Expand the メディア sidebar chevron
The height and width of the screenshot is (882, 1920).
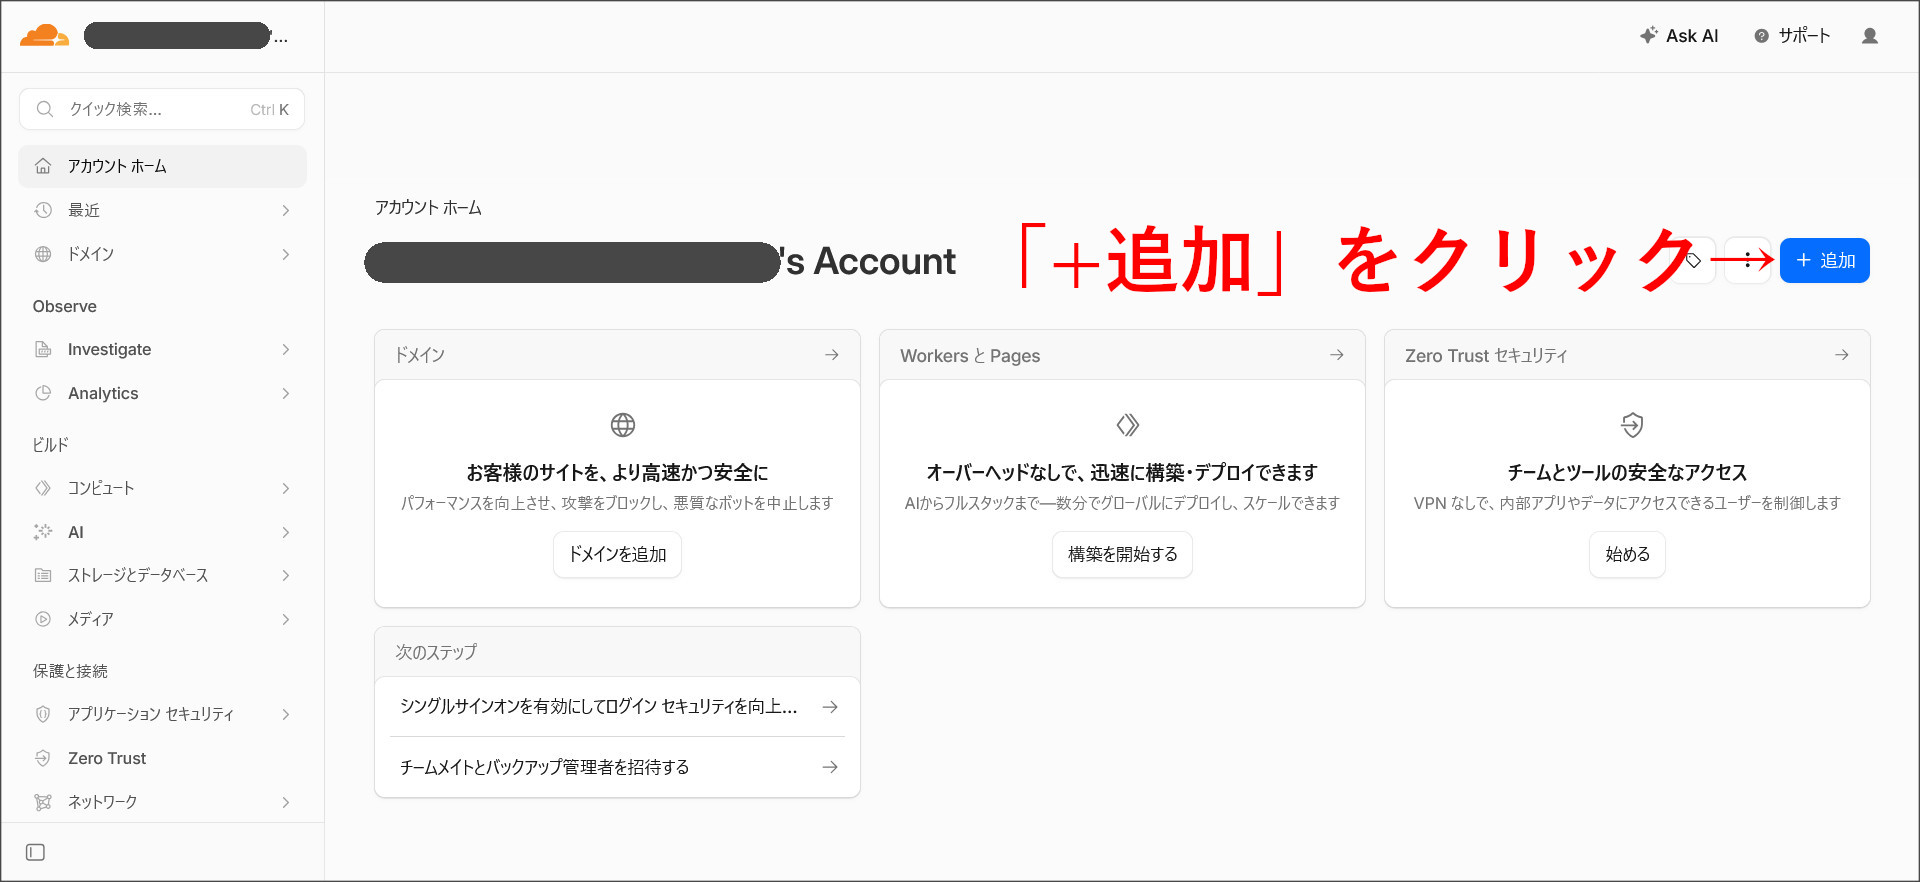285,619
